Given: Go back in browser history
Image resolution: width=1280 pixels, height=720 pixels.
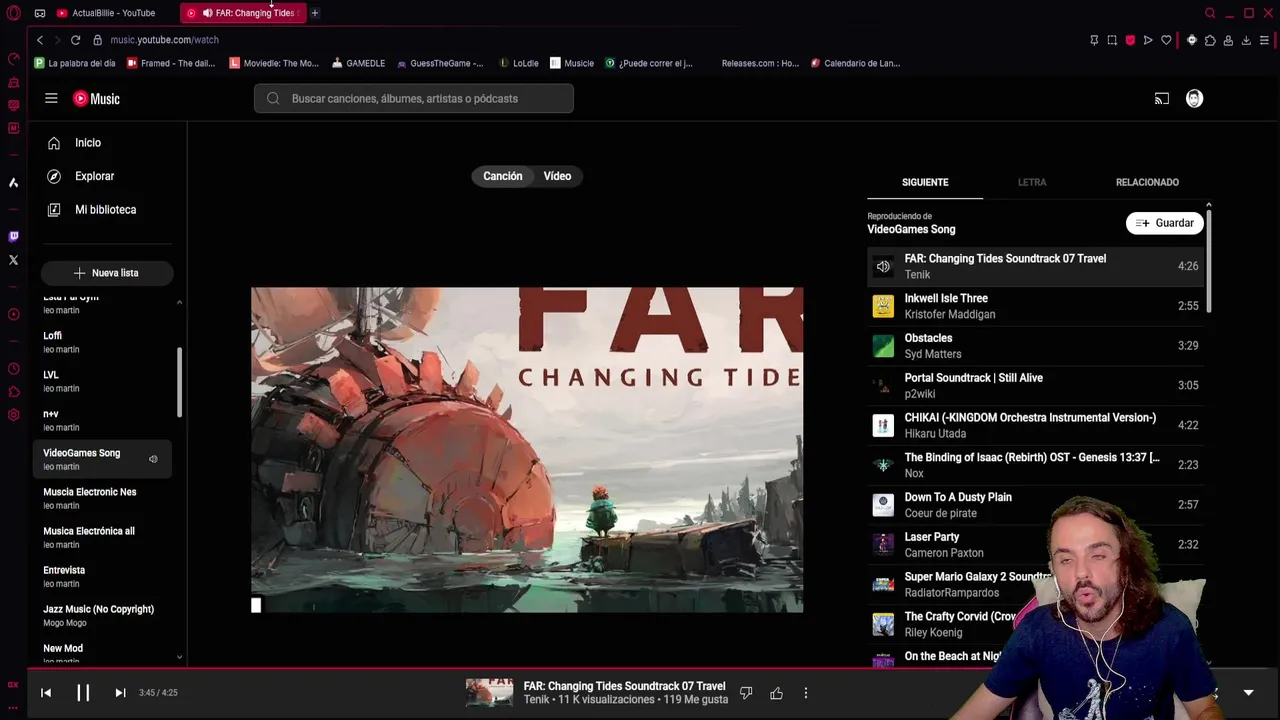Looking at the screenshot, I should click(40, 40).
